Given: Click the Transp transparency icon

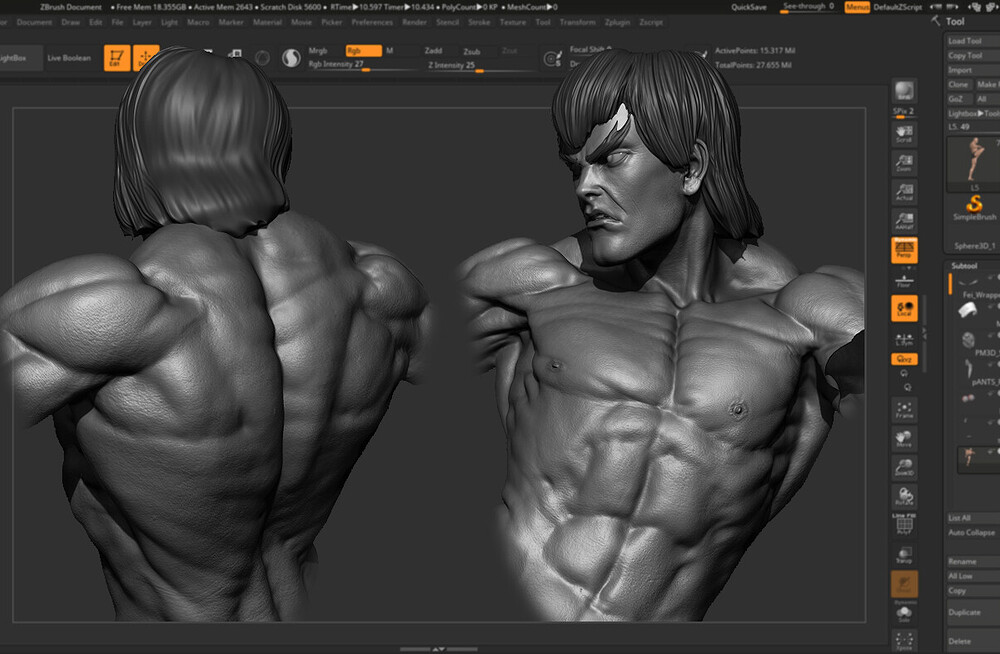Looking at the screenshot, I should (904, 554).
